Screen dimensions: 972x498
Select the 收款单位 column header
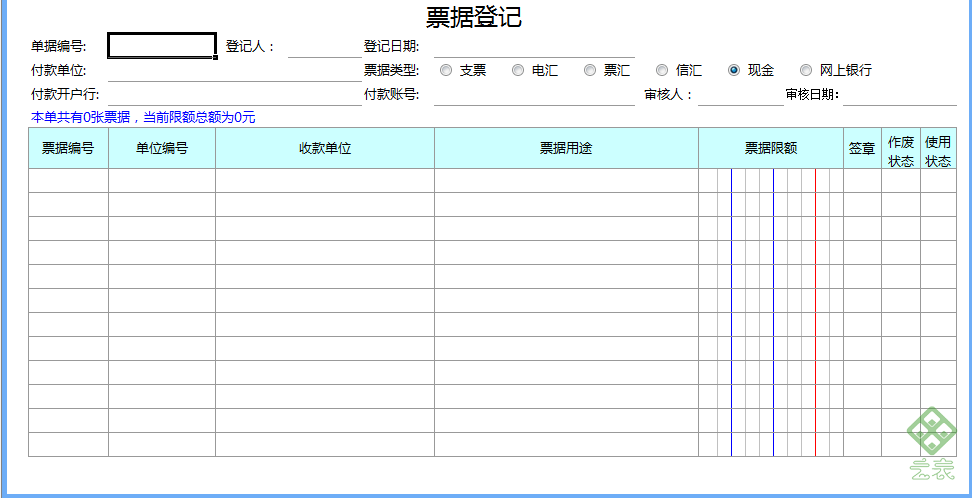pos(325,148)
